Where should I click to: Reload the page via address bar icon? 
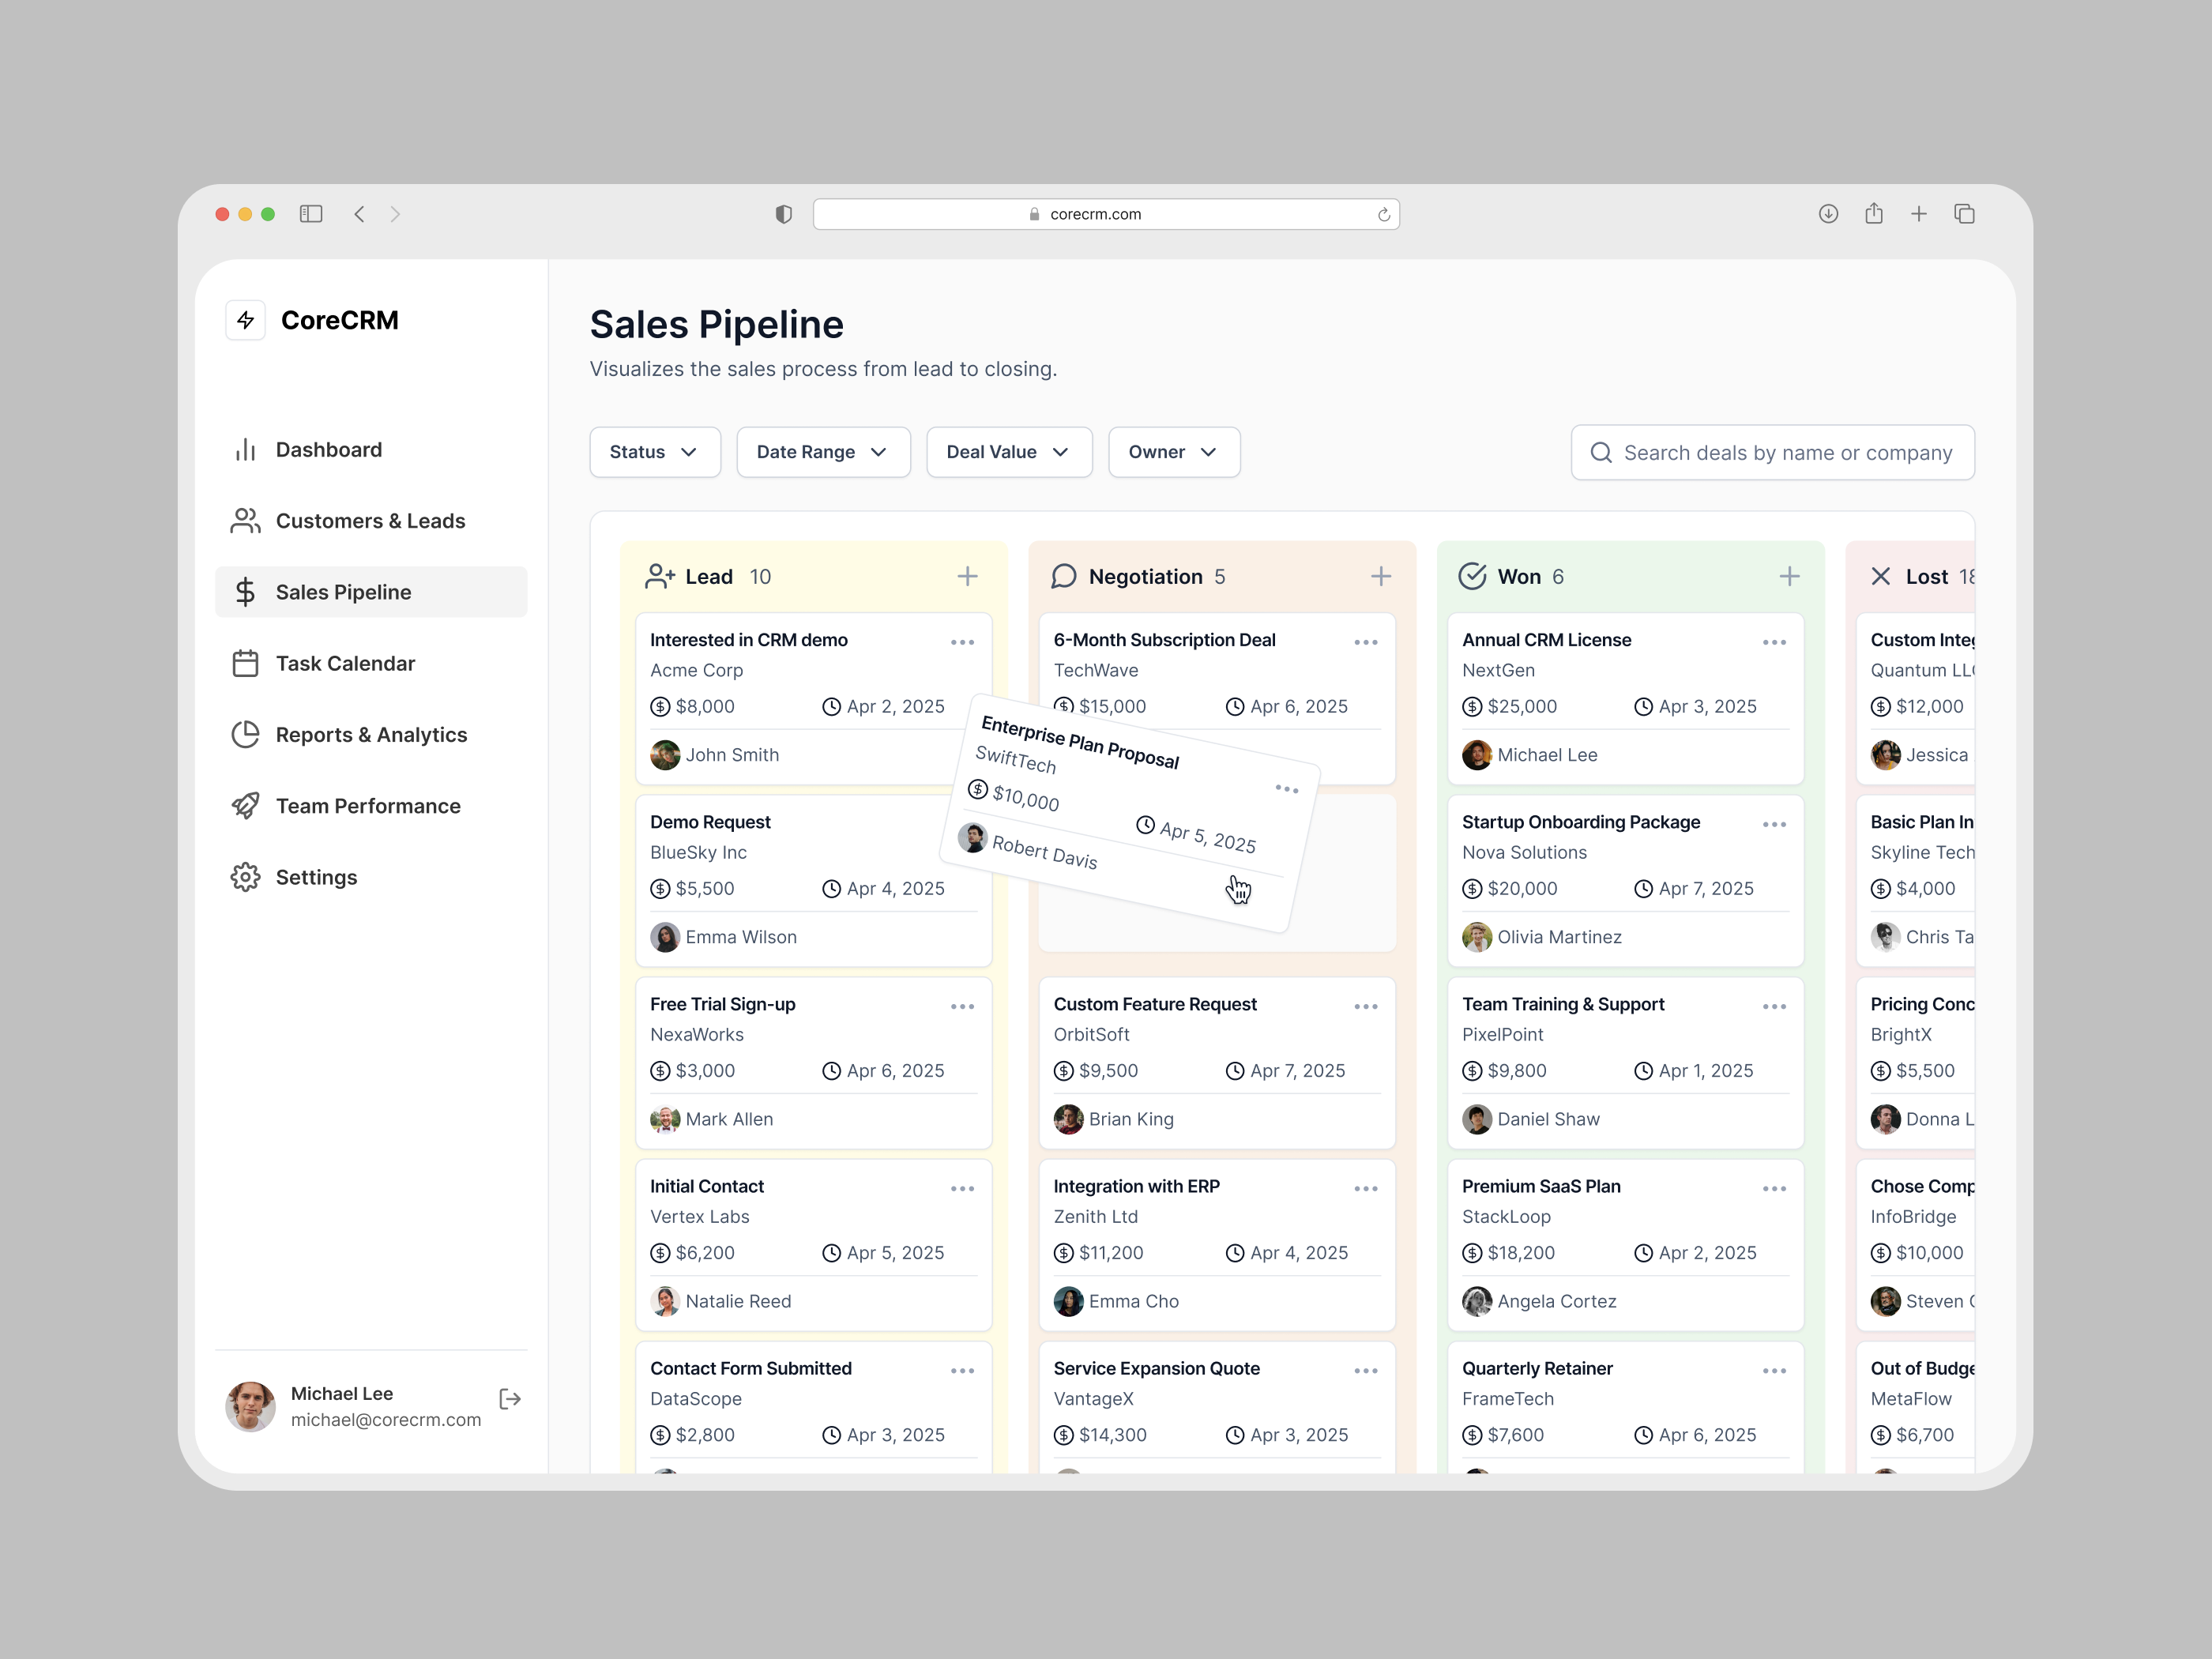[x=1384, y=214]
